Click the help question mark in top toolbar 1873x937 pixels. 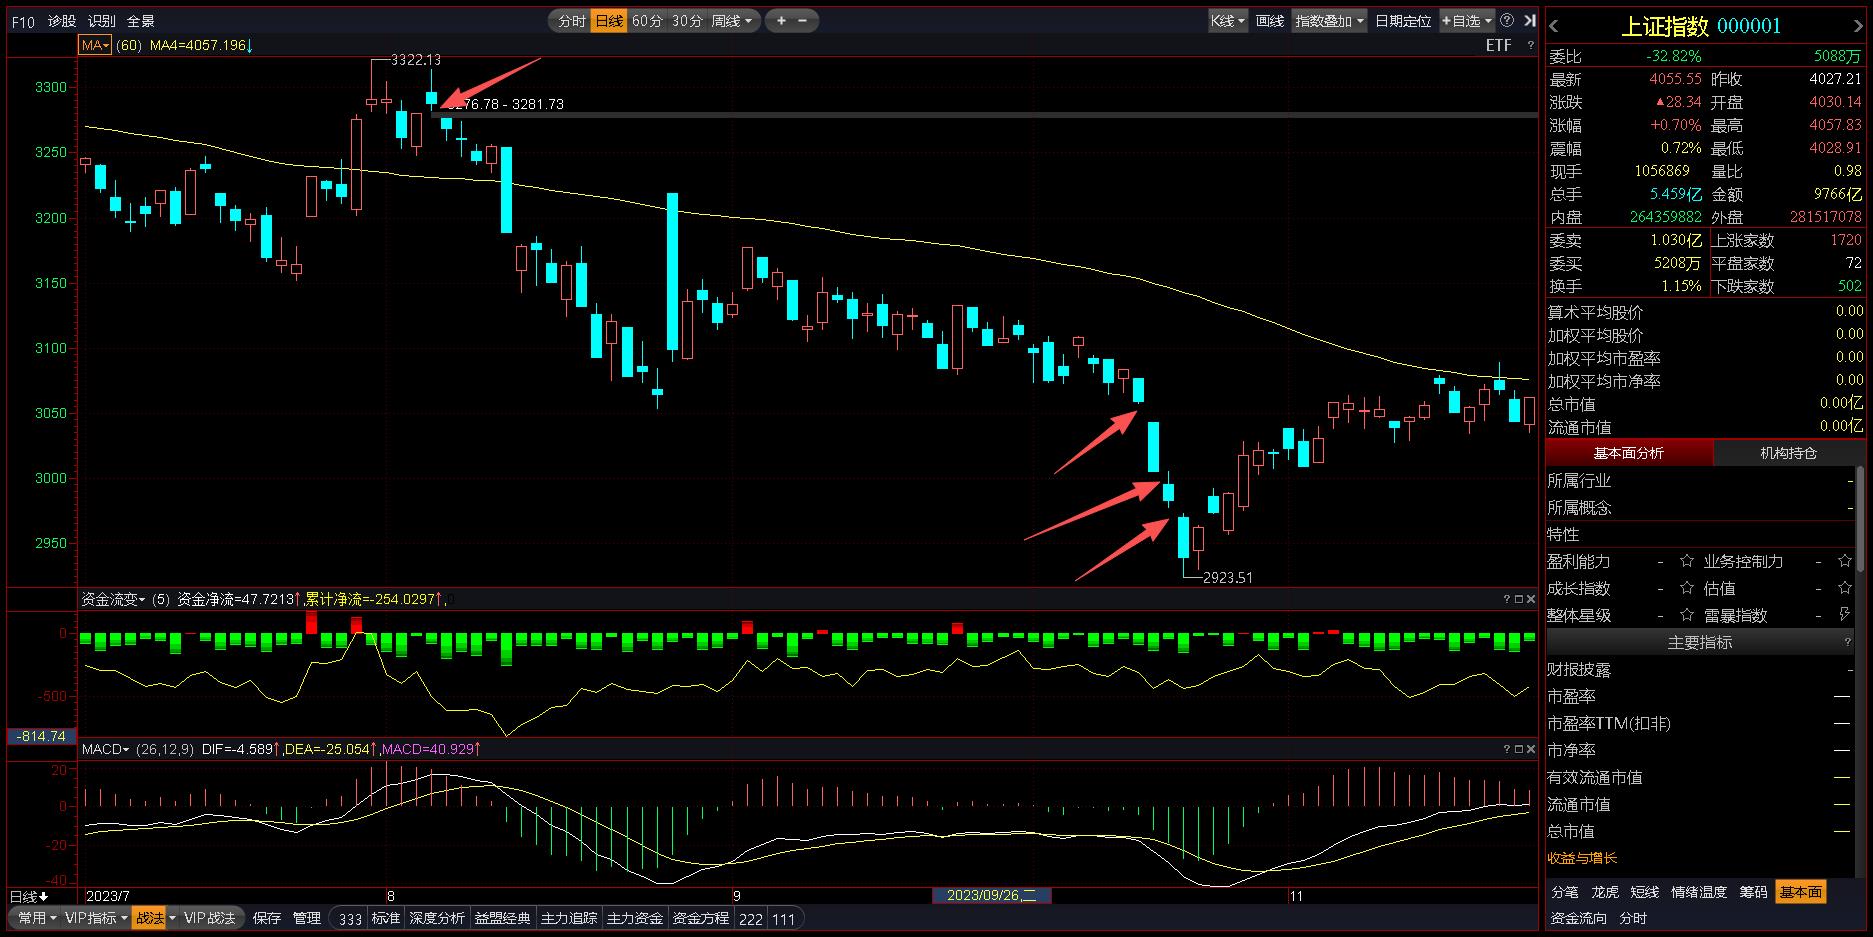[1507, 21]
